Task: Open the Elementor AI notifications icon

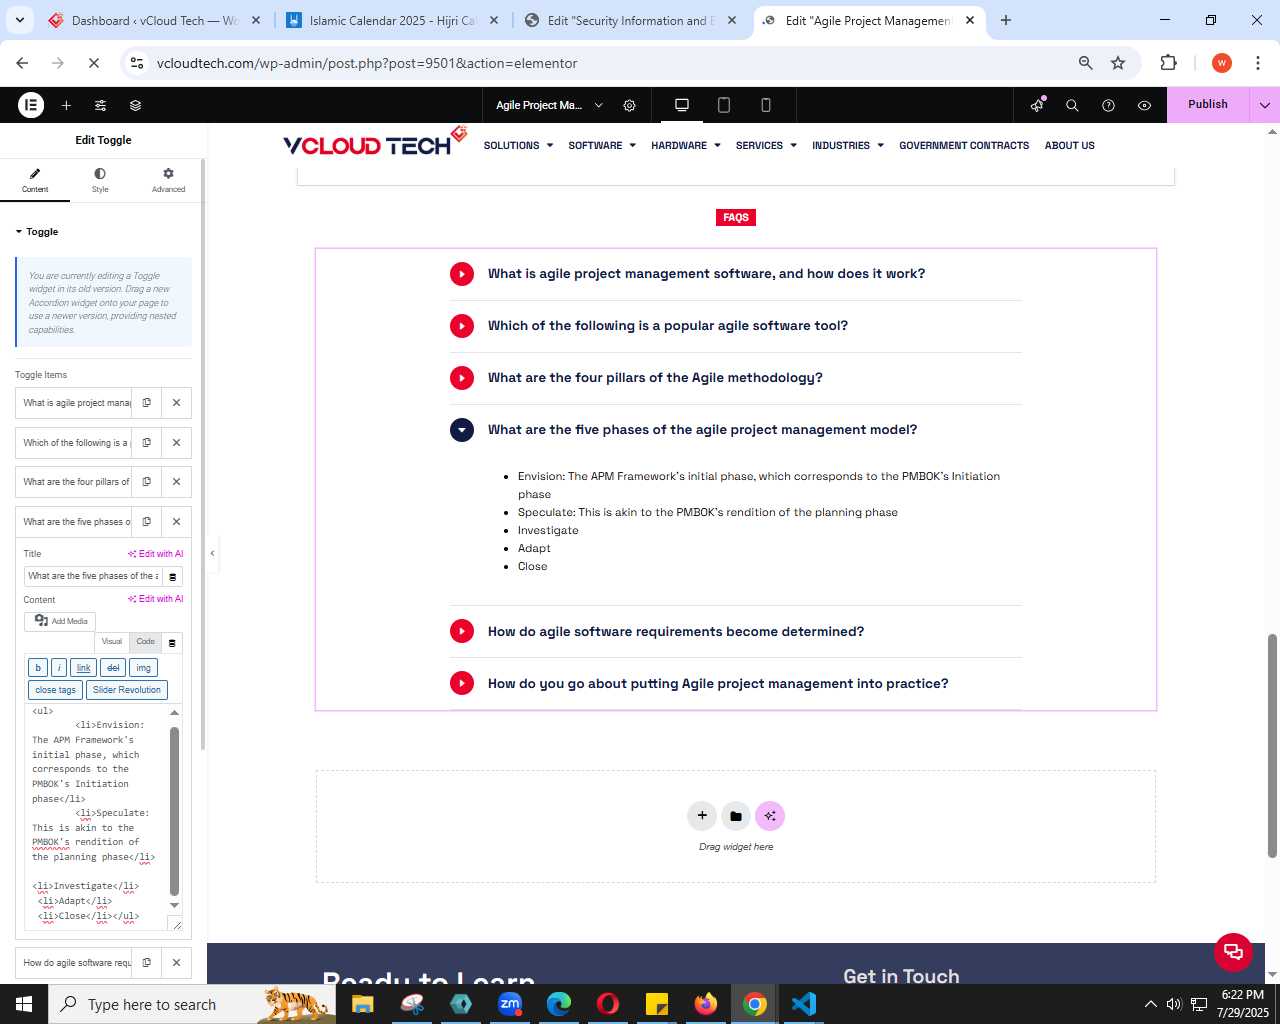Action: click(1037, 105)
